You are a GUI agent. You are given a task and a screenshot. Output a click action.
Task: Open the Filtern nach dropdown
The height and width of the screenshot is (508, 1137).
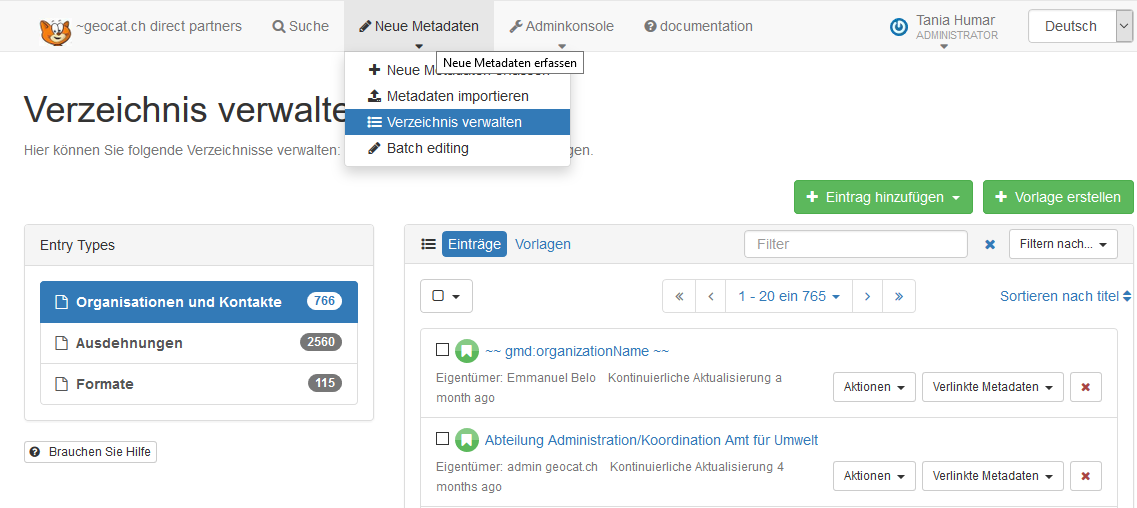1063,244
